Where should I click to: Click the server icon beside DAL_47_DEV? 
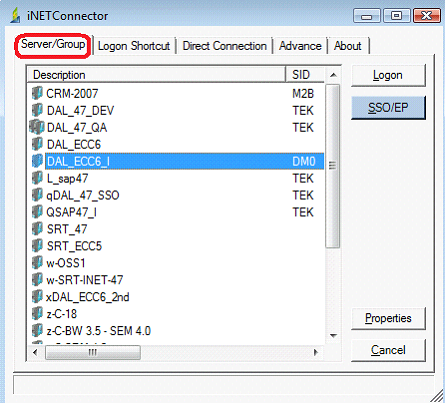(x=37, y=110)
